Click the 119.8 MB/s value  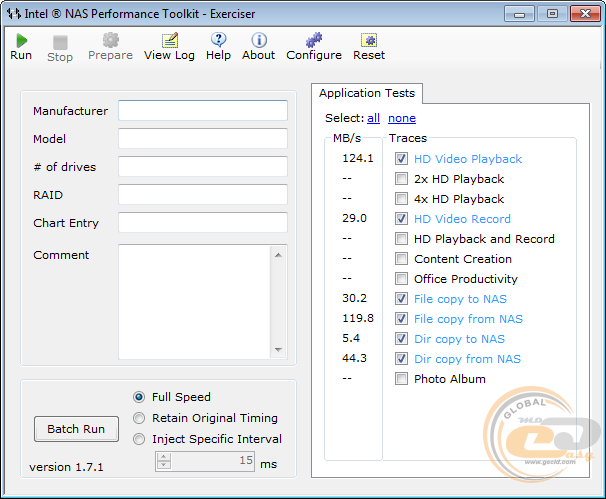pyautogui.click(x=358, y=318)
